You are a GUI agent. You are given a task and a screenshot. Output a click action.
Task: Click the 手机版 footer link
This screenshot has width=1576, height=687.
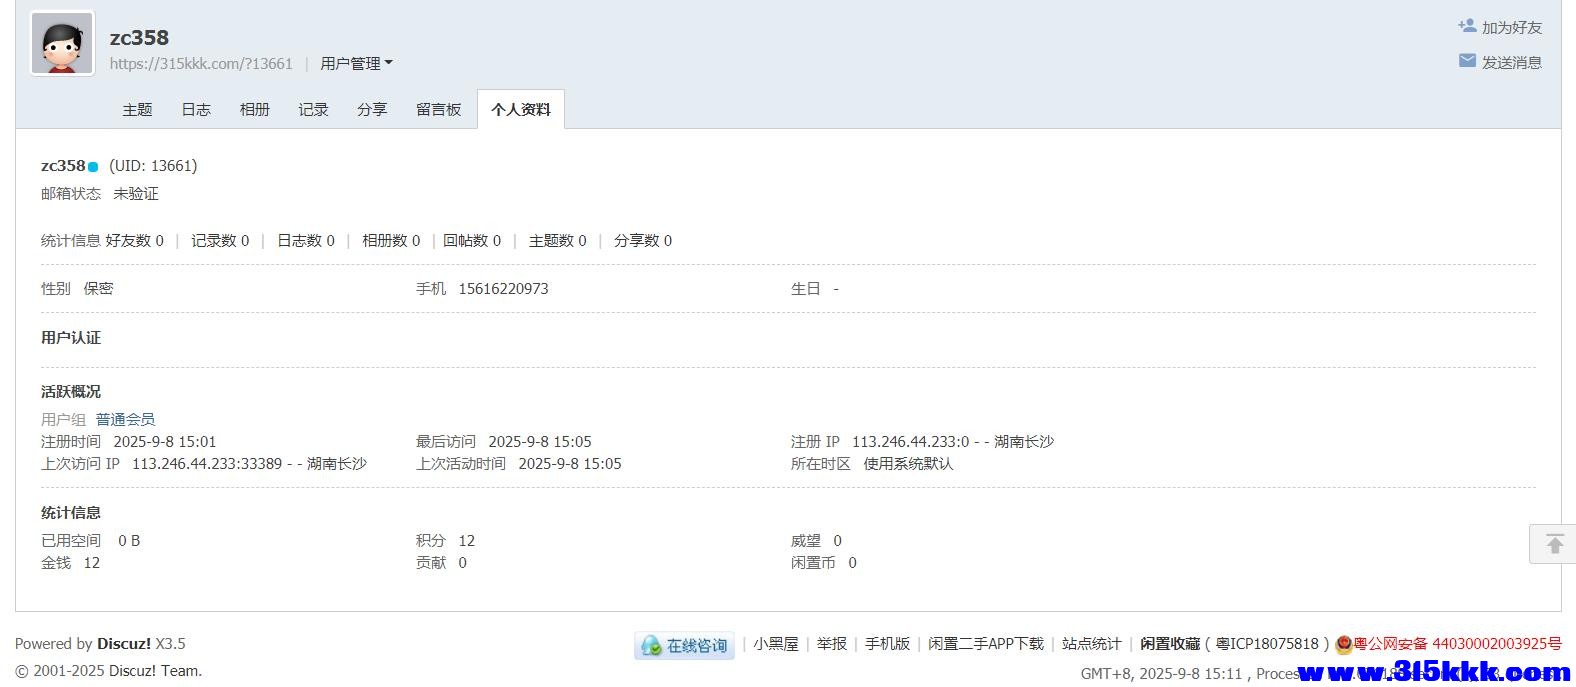tap(887, 644)
